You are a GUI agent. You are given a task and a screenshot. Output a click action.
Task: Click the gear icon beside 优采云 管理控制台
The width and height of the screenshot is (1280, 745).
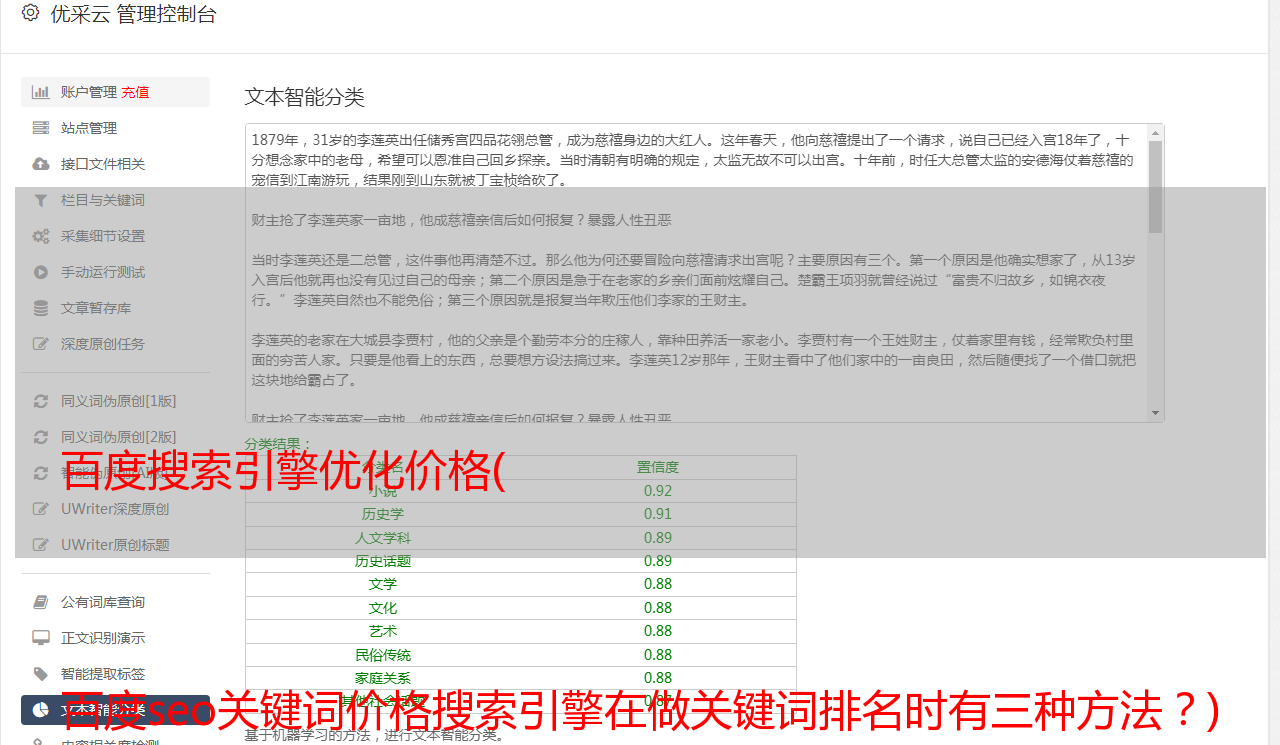tap(31, 14)
